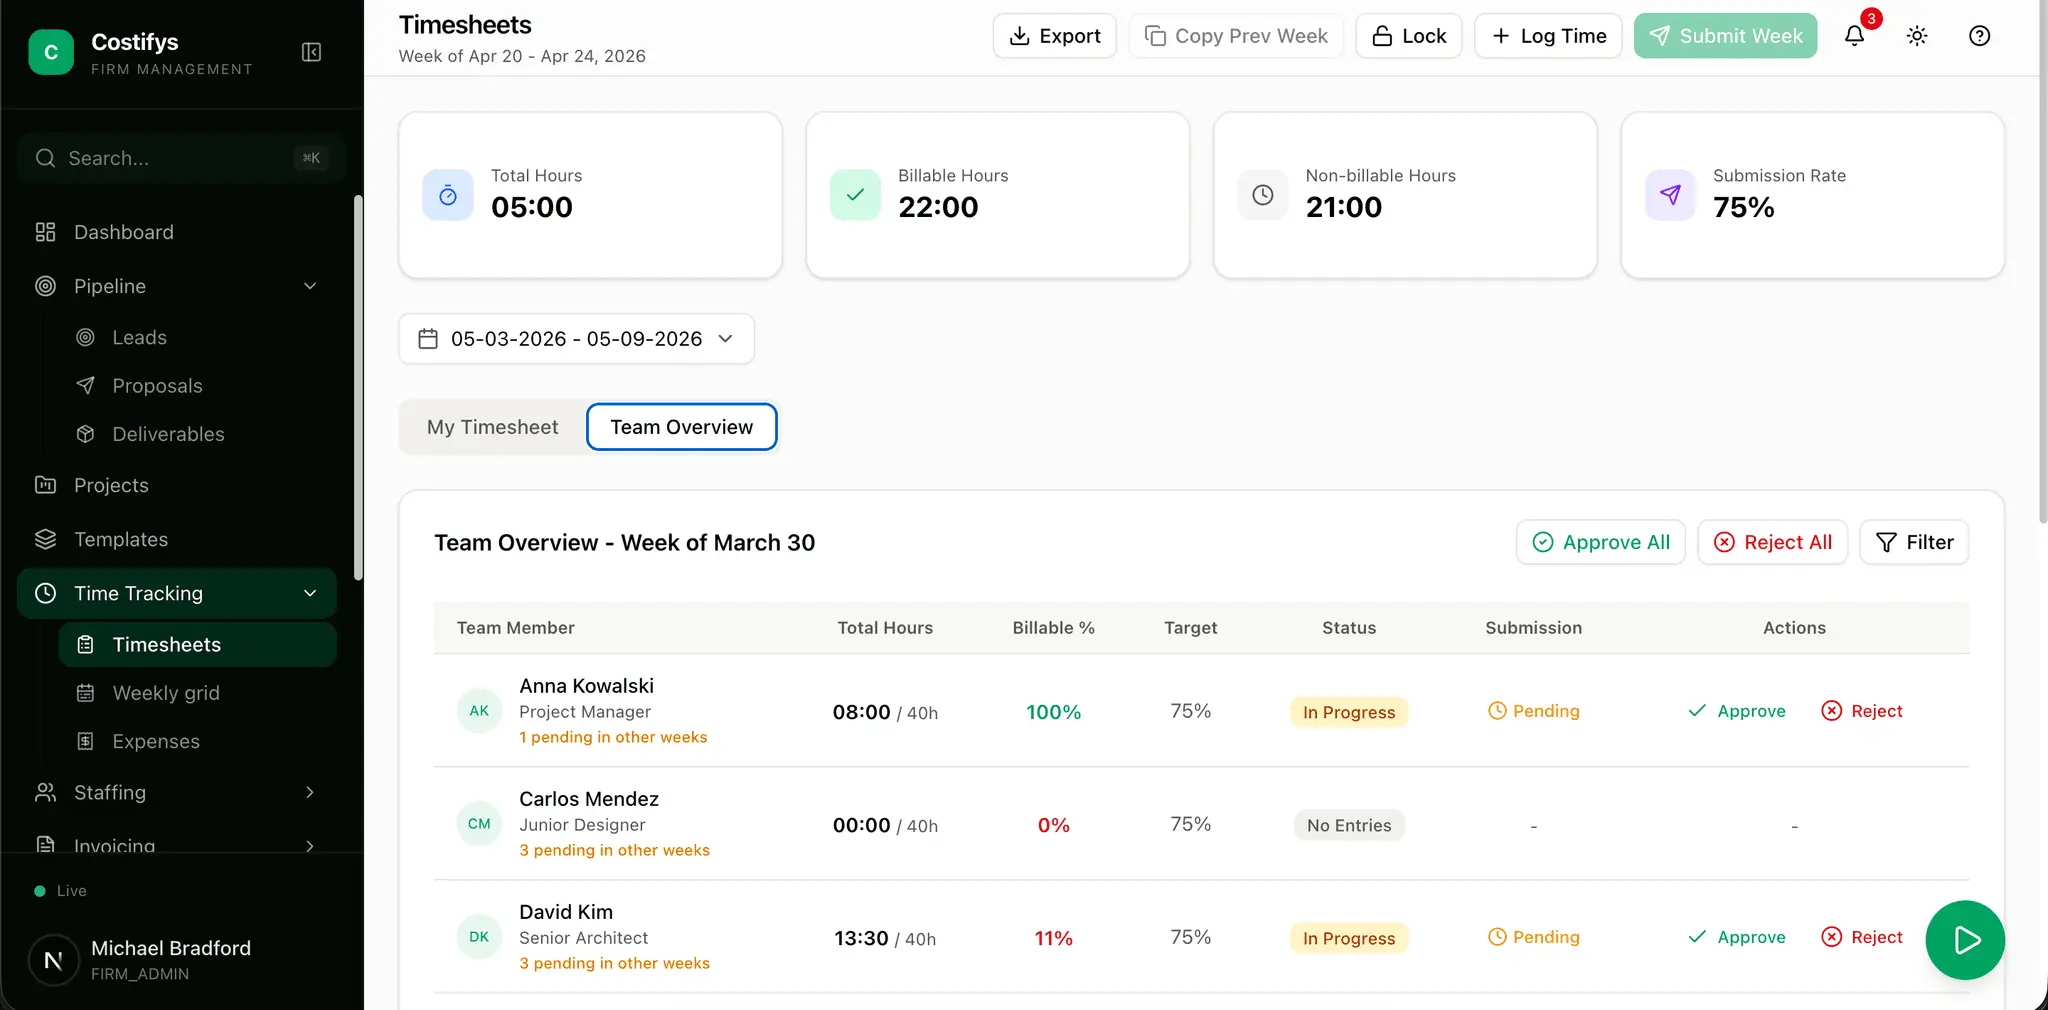This screenshot has width=2048, height=1010.
Task: Toggle light/dark theme sun icon
Action: pos(1917,36)
